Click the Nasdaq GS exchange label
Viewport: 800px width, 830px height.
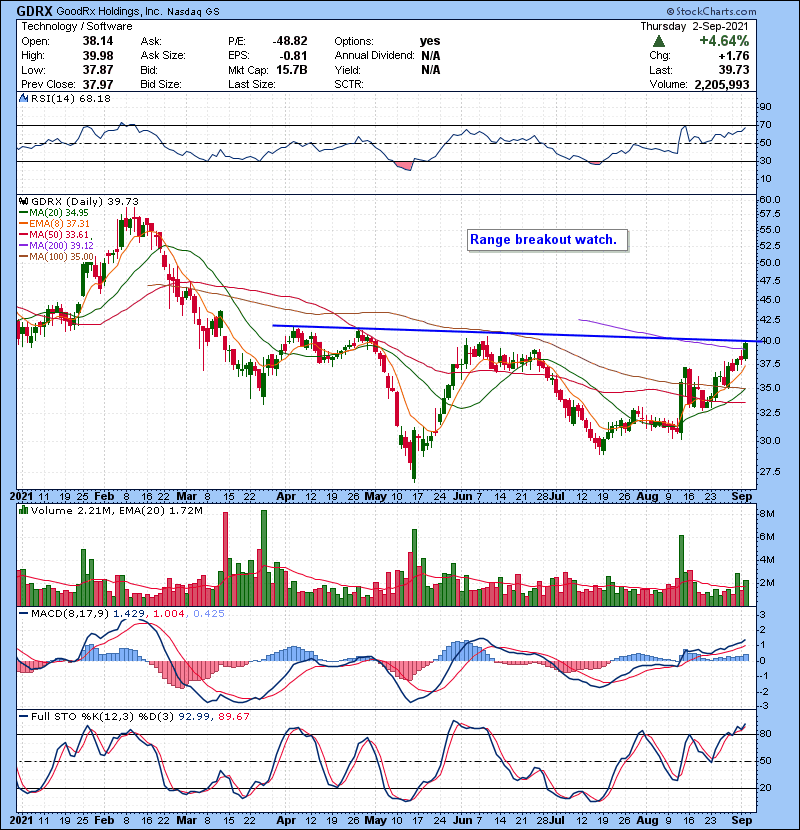click(193, 12)
